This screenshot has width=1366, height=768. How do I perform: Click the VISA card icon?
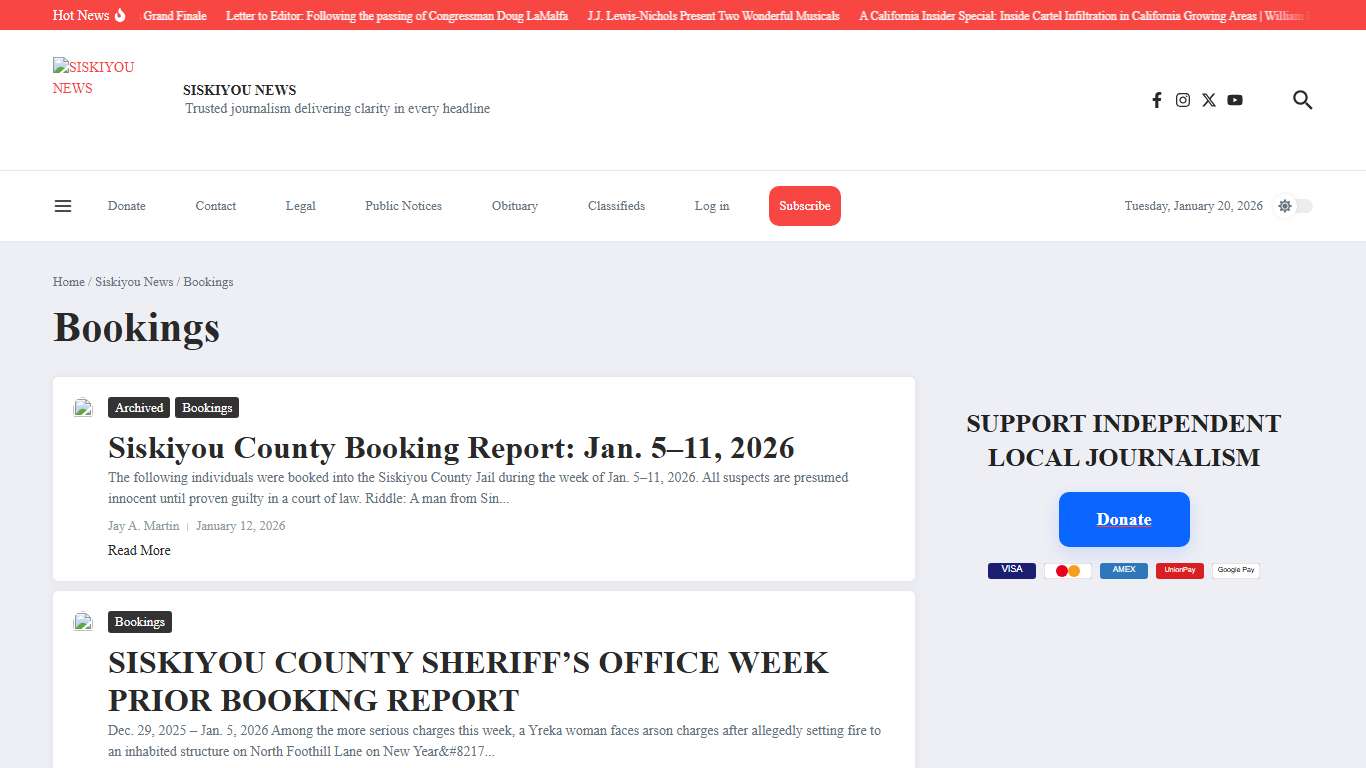click(x=1011, y=569)
